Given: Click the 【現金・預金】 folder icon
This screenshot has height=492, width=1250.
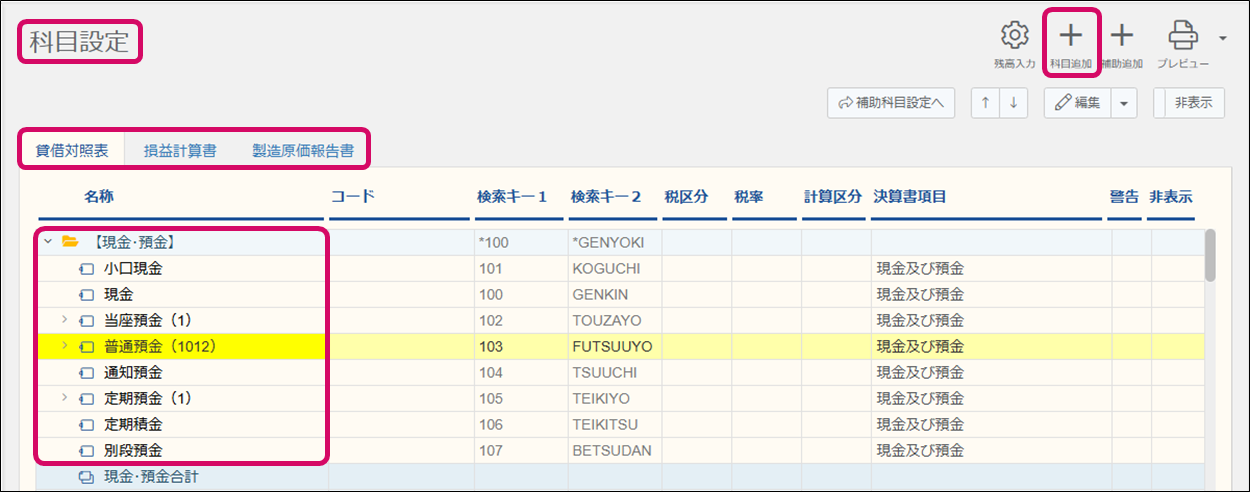Looking at the screenshot, I should tap(70, 242).
